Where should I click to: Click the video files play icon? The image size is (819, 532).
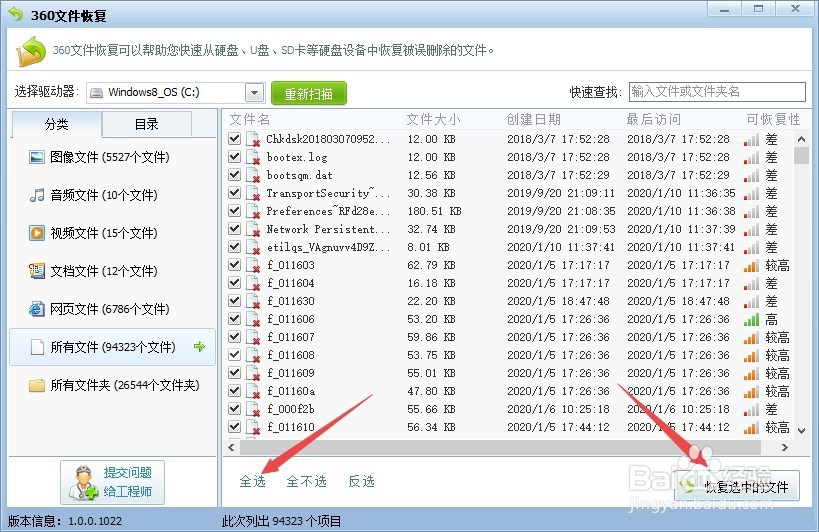point(37,233)
